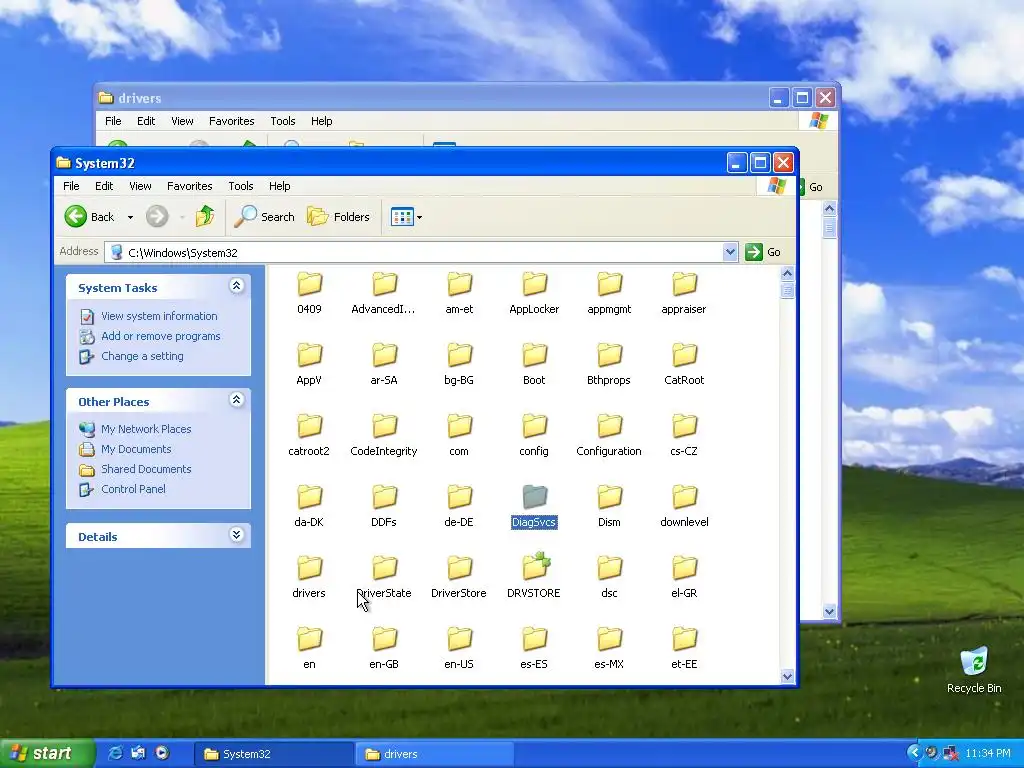Select the config folder icon
This screenshot has height=768, width=1024.
point(534,426)
